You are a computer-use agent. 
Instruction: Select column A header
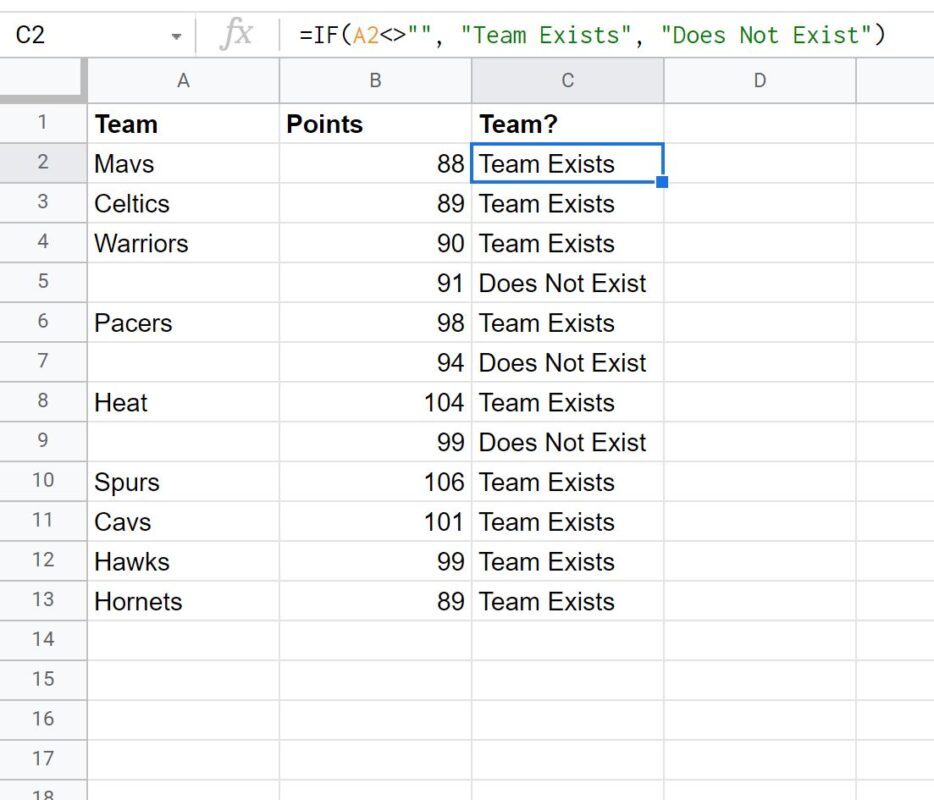point(183,80)
